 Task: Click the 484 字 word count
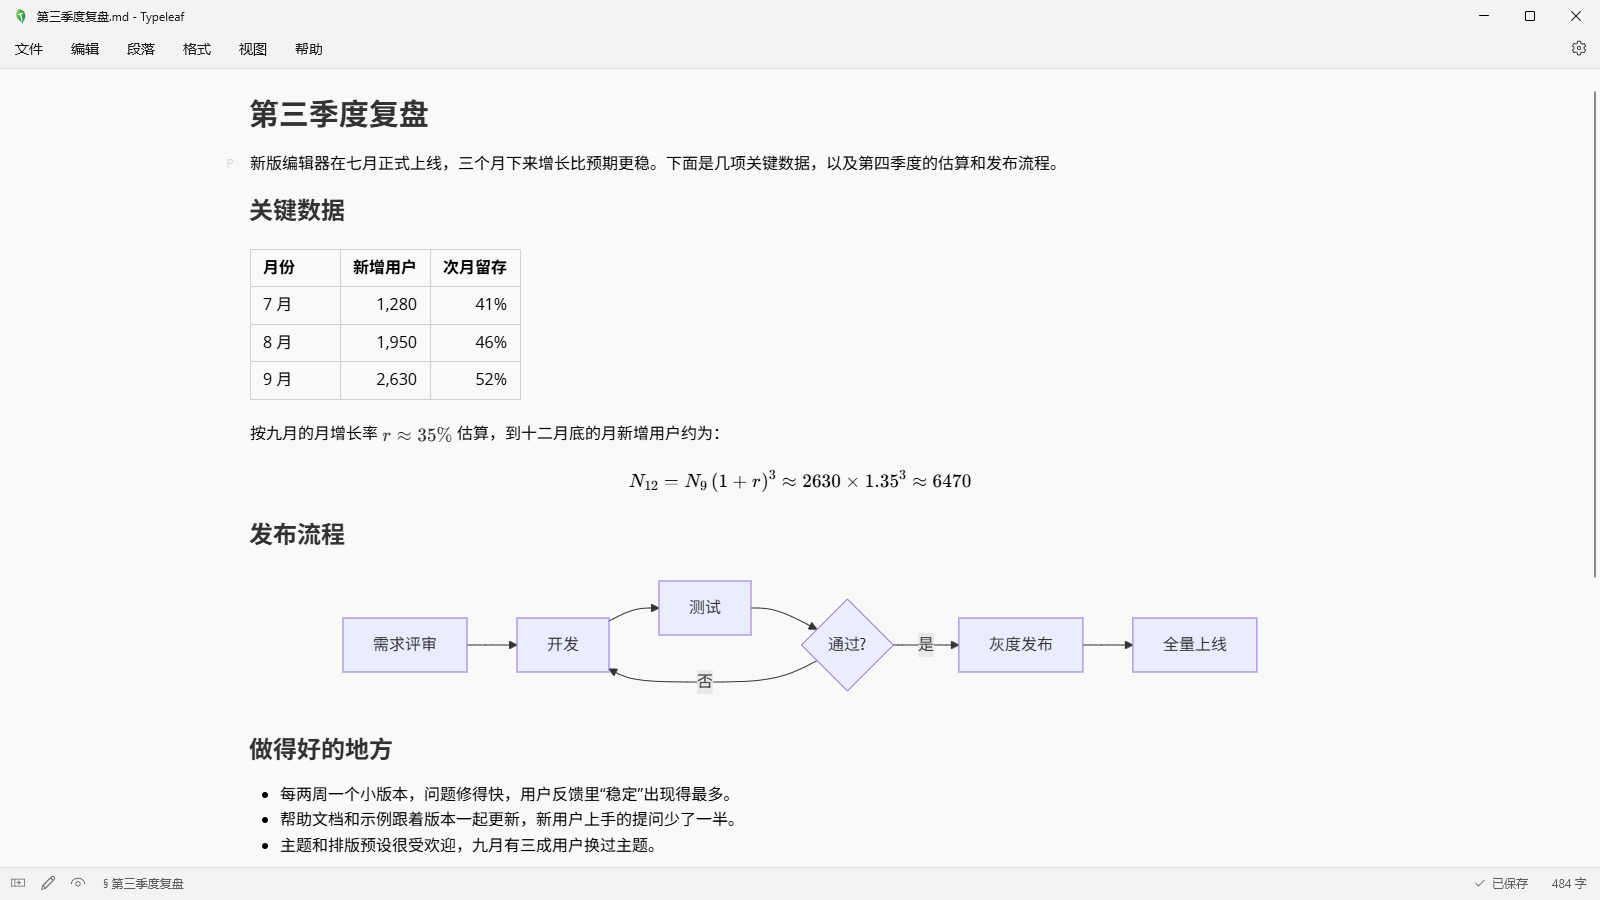[1569, 883]
